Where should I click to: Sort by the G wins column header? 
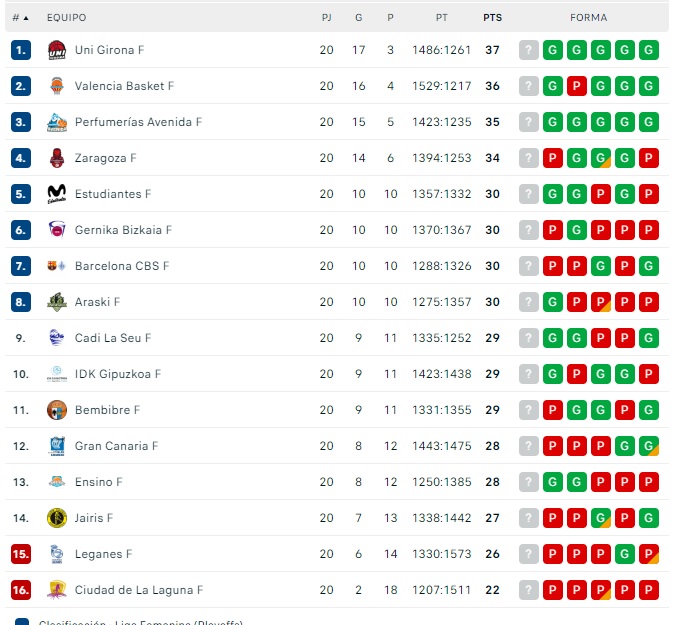[x=358, y=18]
